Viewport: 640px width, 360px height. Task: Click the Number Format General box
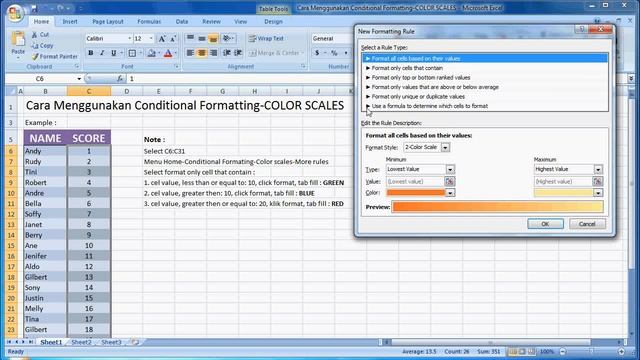pyautogui.click(x=331, y=39)
